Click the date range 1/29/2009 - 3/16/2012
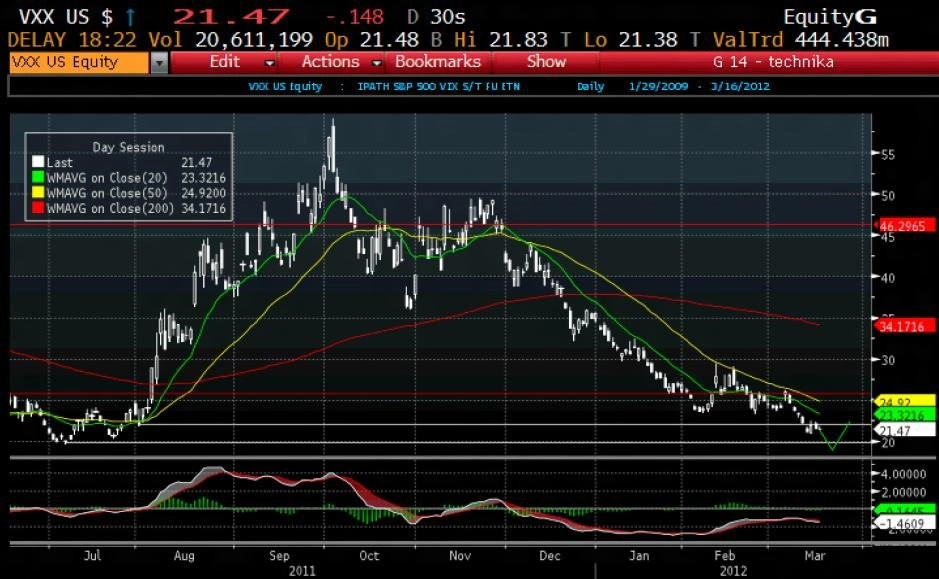This screenshot has width=939, height=579. (699, 86)
